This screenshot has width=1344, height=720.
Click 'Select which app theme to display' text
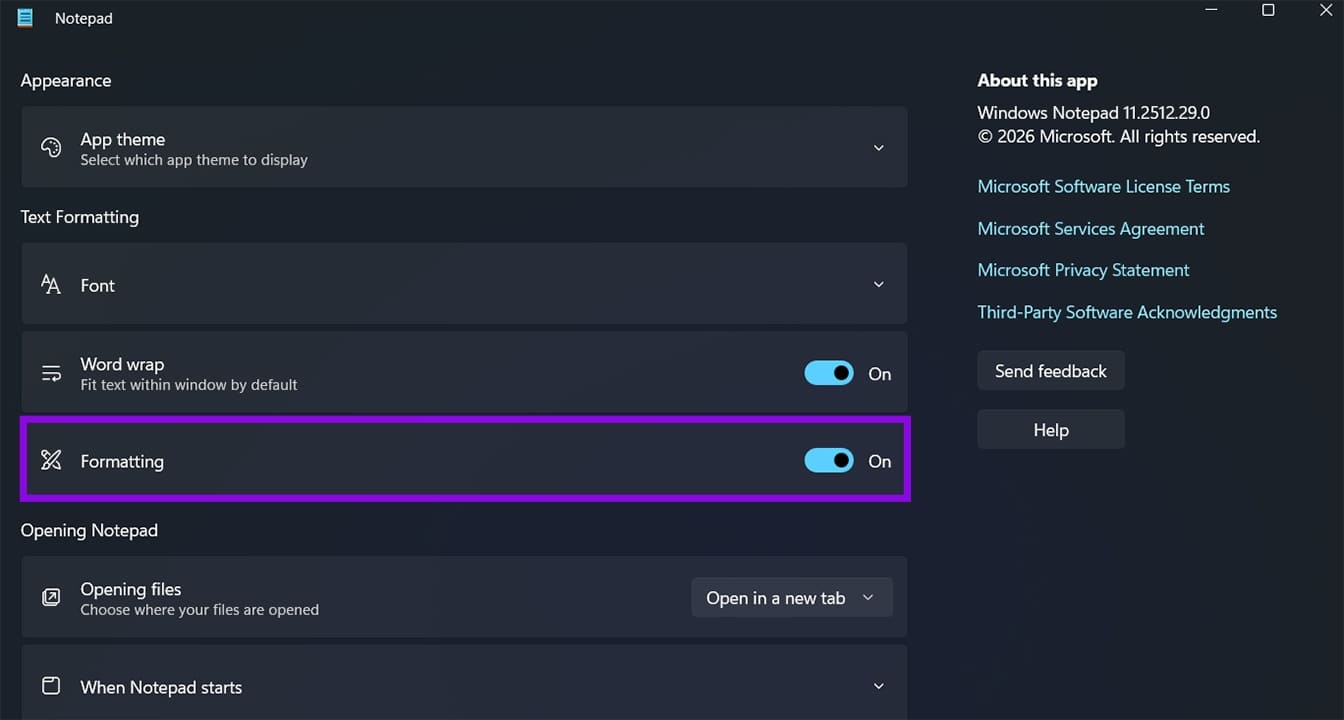tap(194, 160)
